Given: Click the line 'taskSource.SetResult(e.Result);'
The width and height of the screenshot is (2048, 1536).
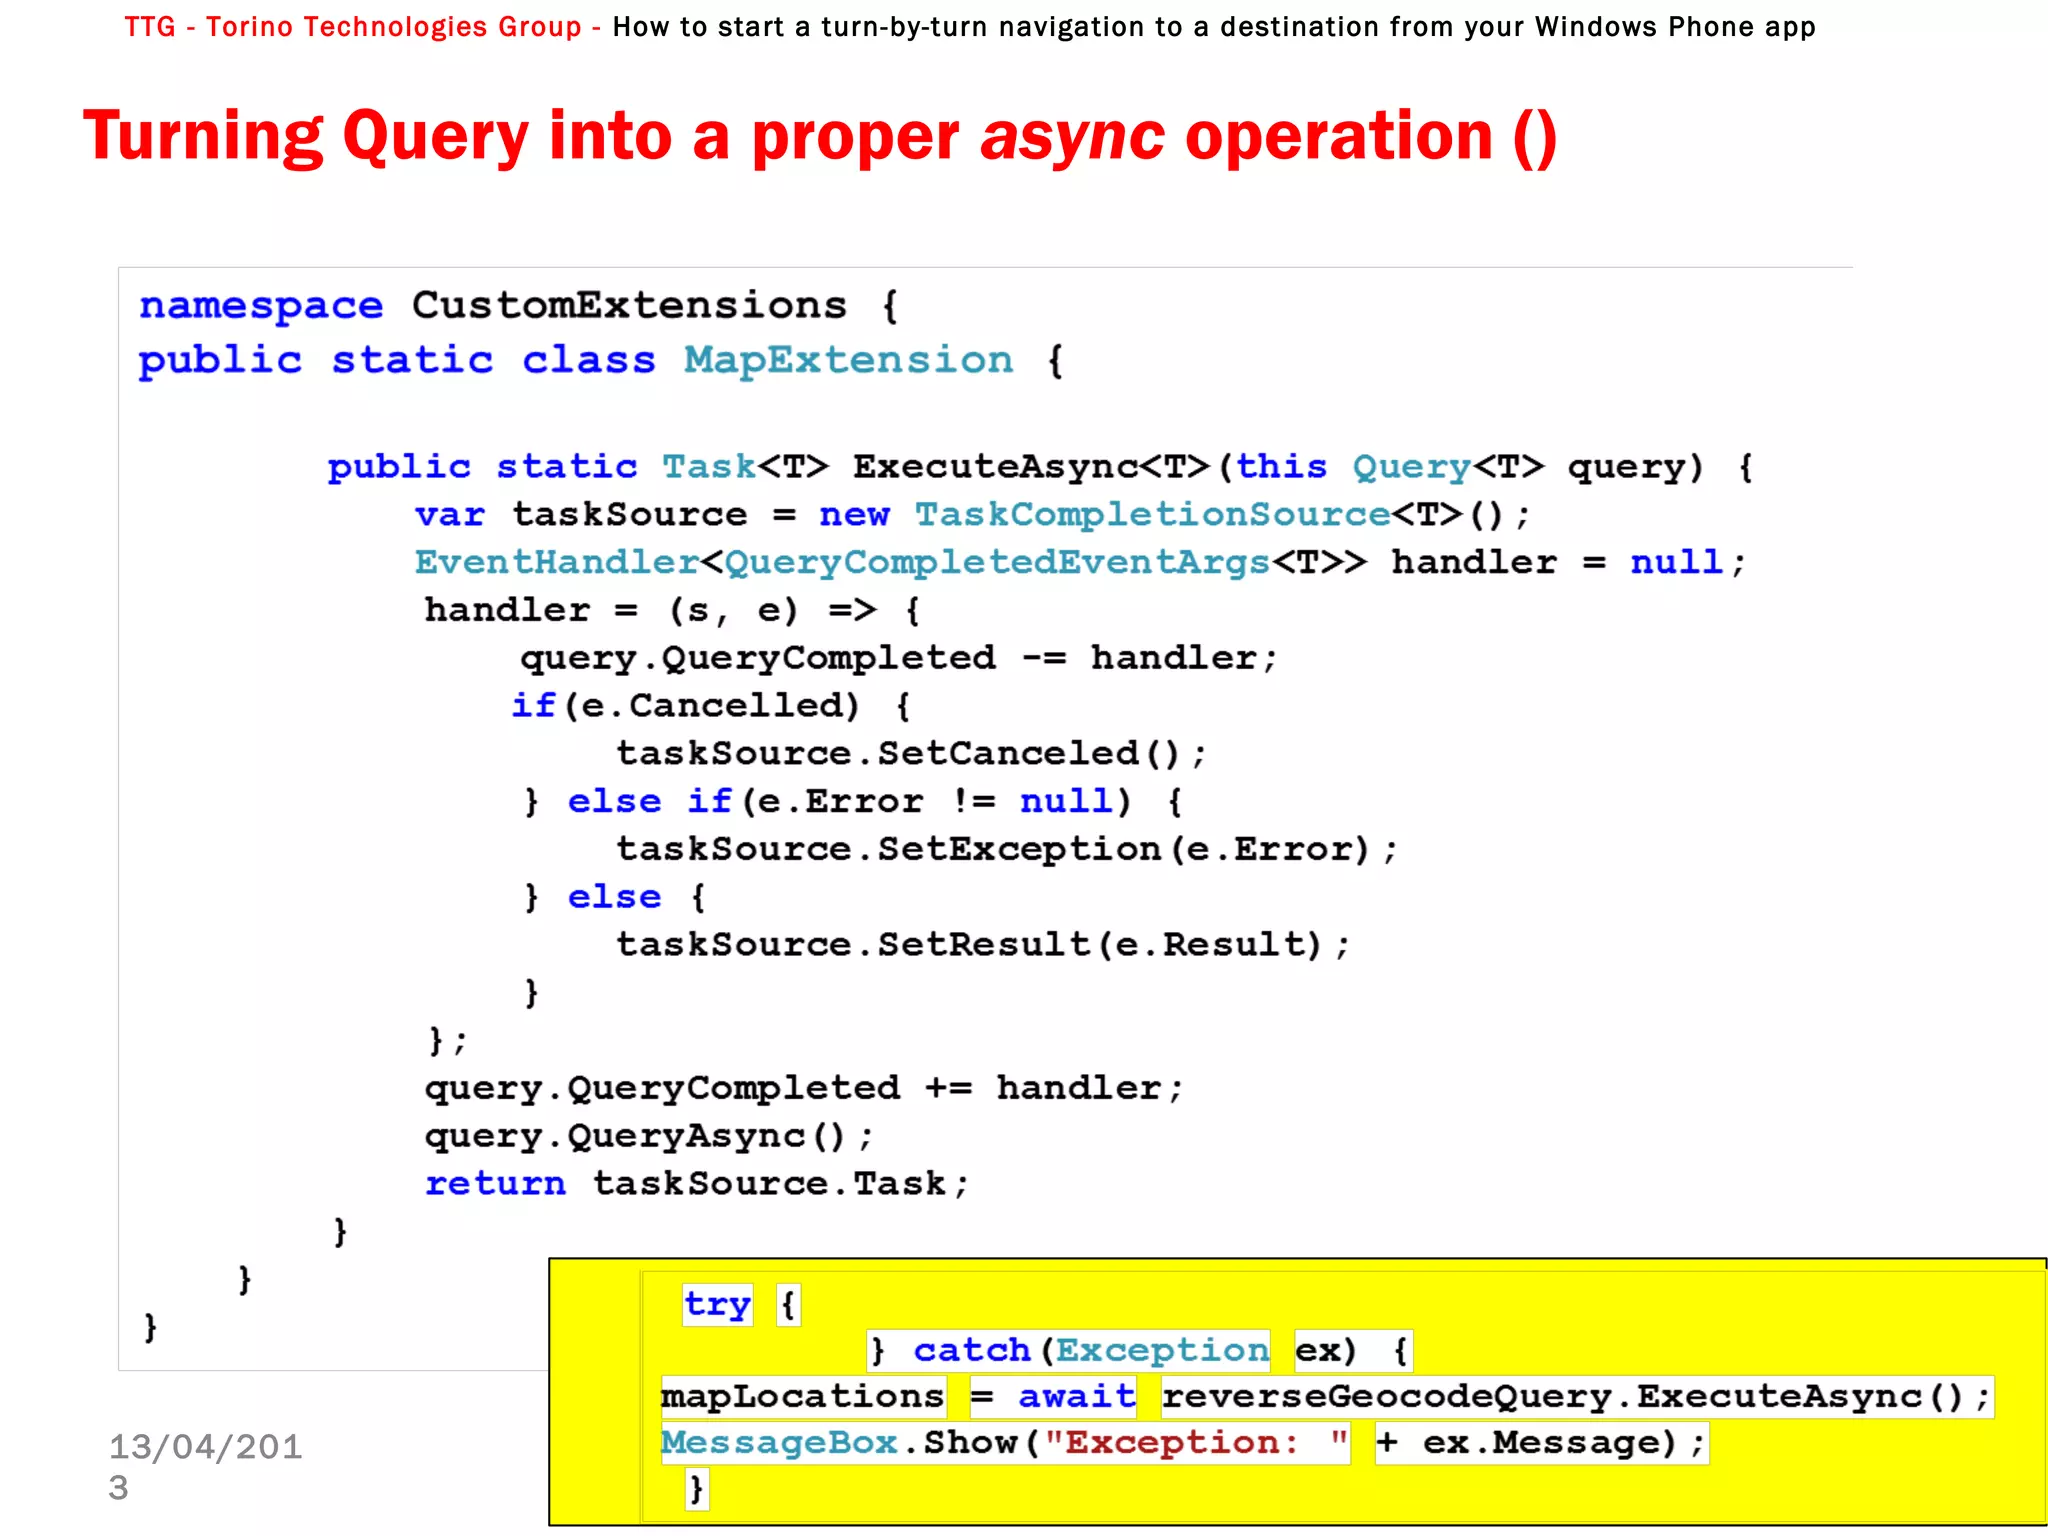Looking at the screenshot, I should [982, 944].
